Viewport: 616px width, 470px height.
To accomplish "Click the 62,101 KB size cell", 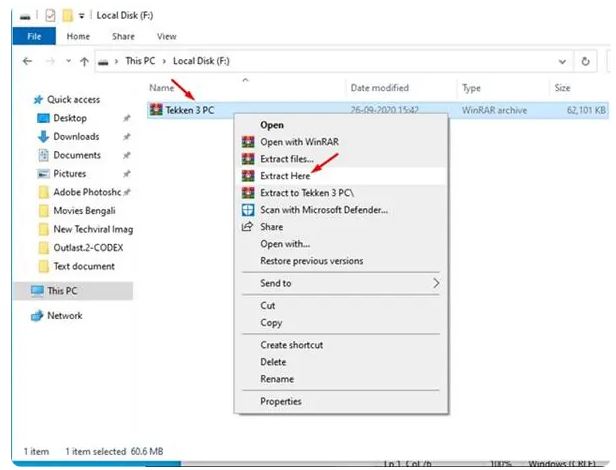I will (586, 110).
